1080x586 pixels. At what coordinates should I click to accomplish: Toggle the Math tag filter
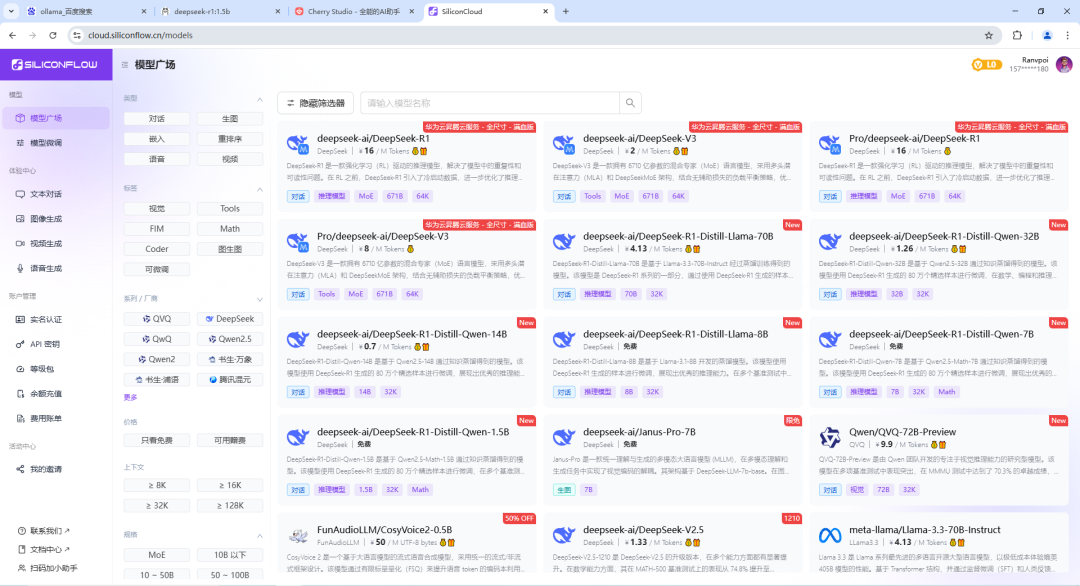(x=230, y=229)
